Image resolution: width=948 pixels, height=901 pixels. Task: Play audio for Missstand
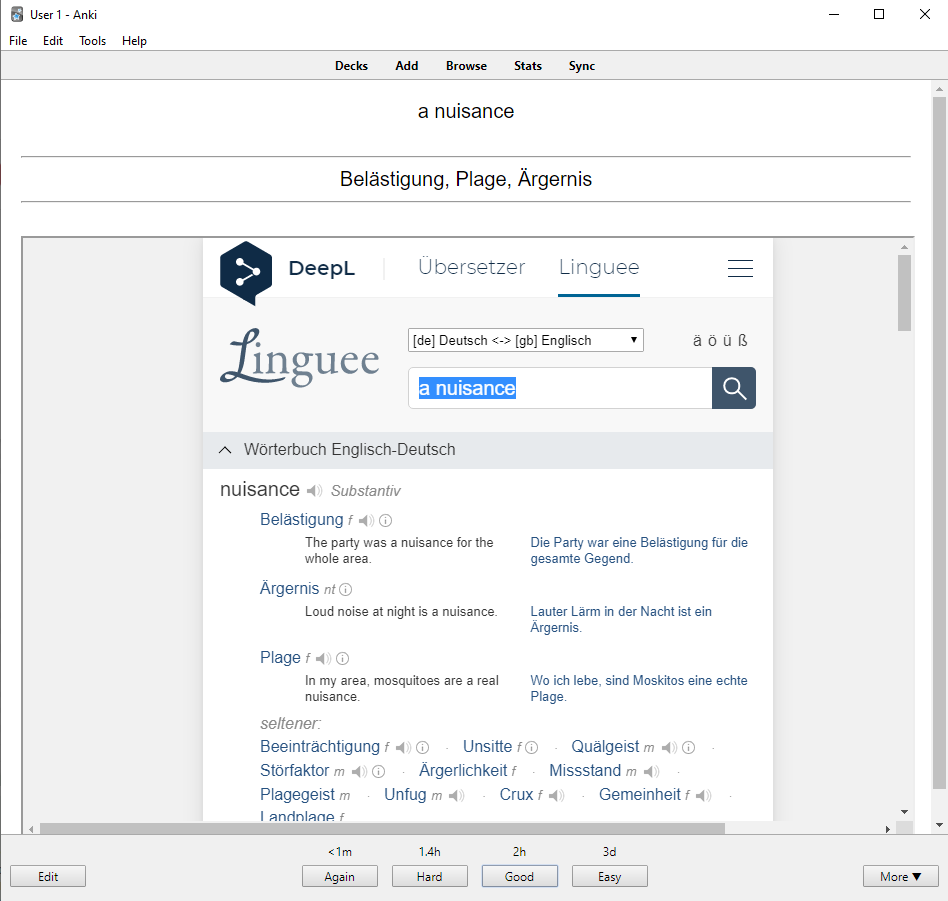coord(651,772)
